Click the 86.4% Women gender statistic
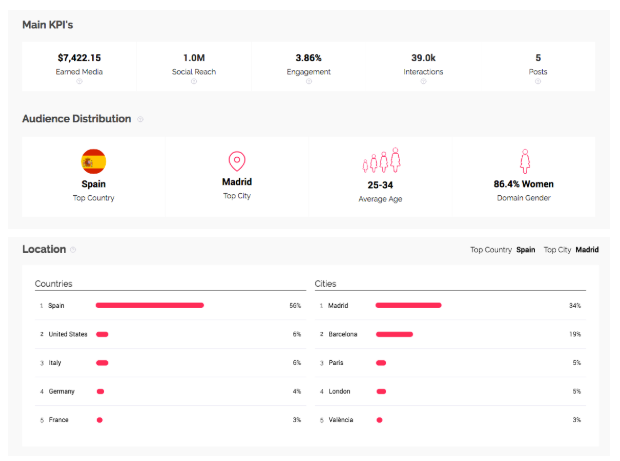The width and height of the screenshot is (620, 461). 523,184
